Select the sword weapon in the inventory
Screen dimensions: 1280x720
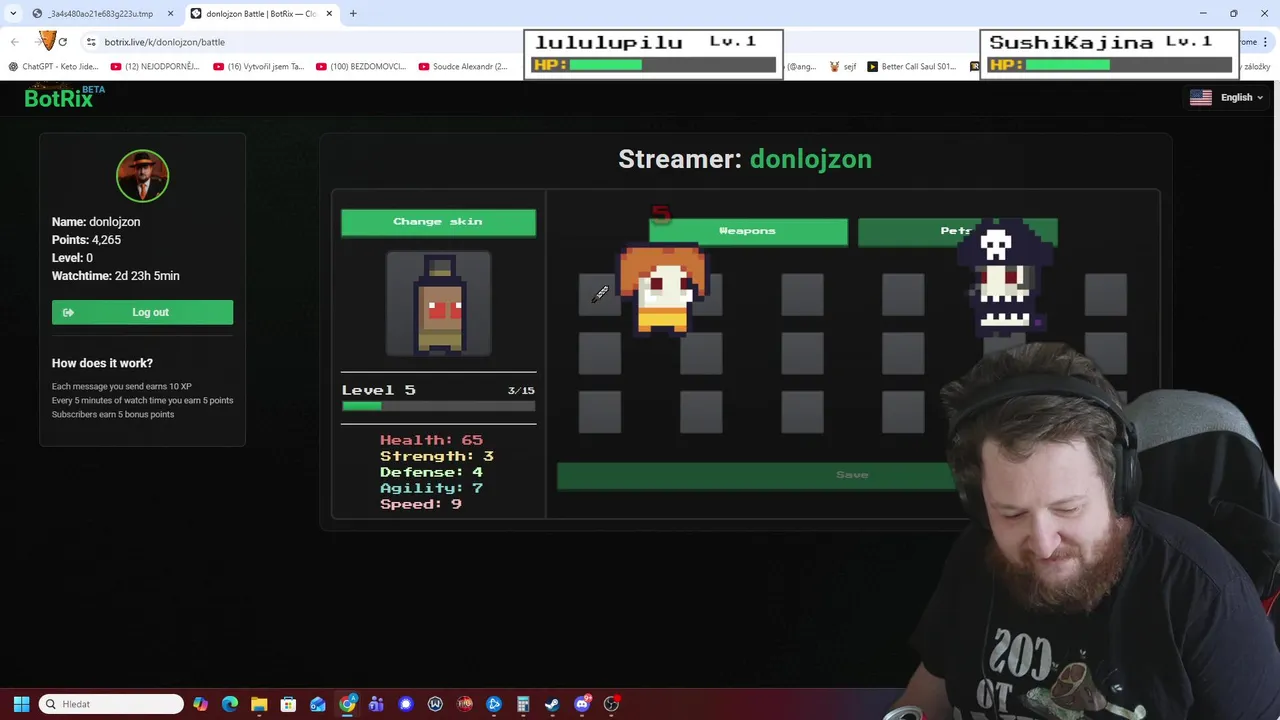pos(600,294)
